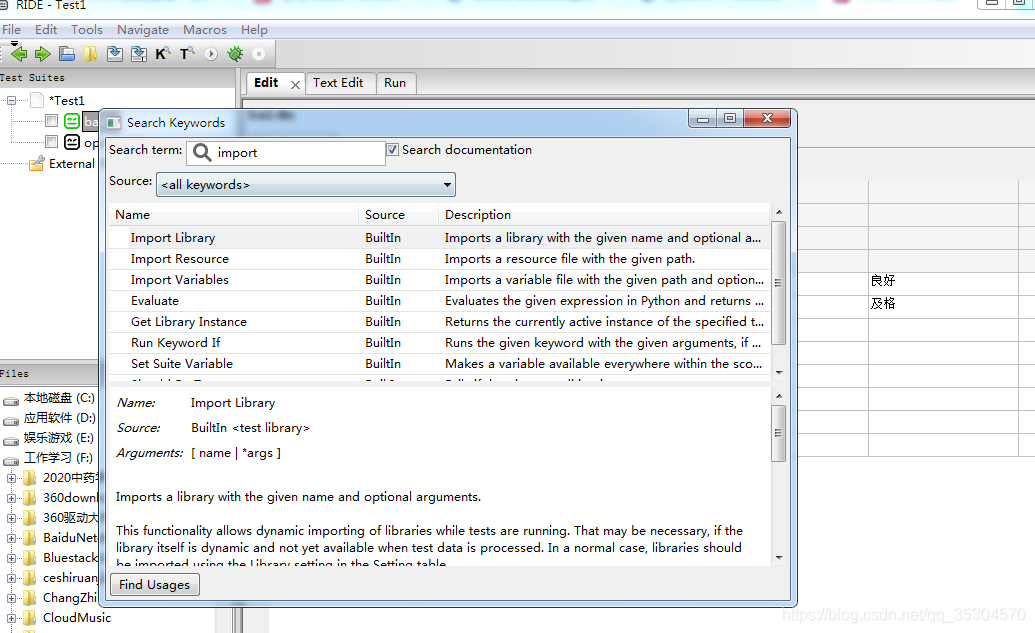Click the green robot test case icon
This screenshot has height=633, width=1035.
[x=72, y=121]
